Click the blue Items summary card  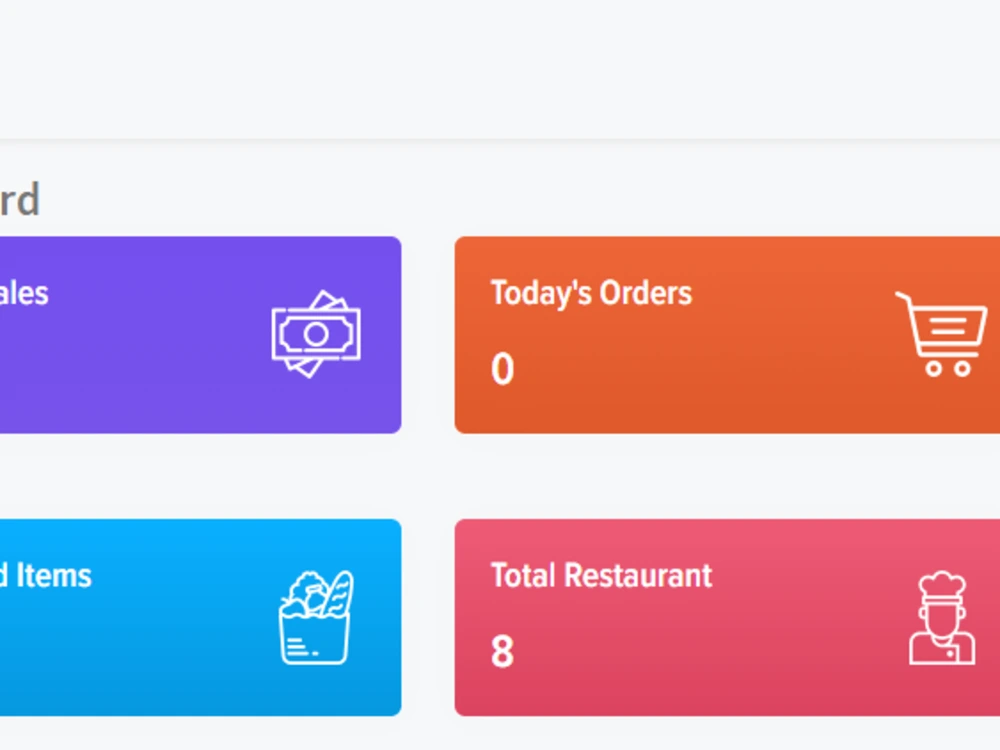click(x=200, y=617)
